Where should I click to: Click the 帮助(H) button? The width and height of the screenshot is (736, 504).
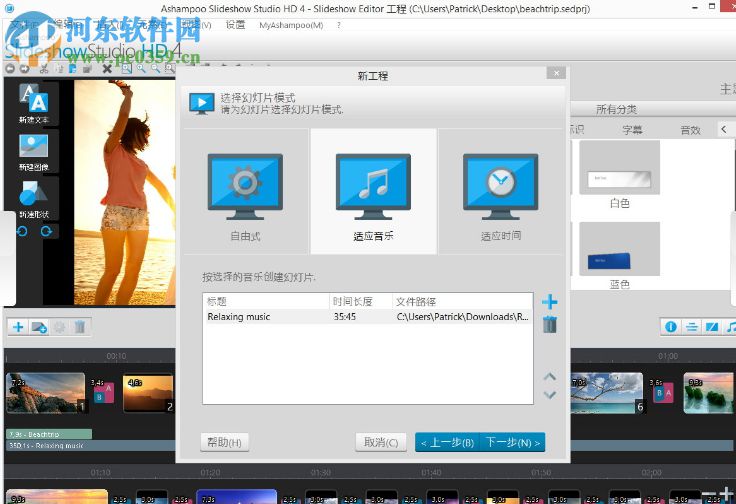click(x=224, y=442)
